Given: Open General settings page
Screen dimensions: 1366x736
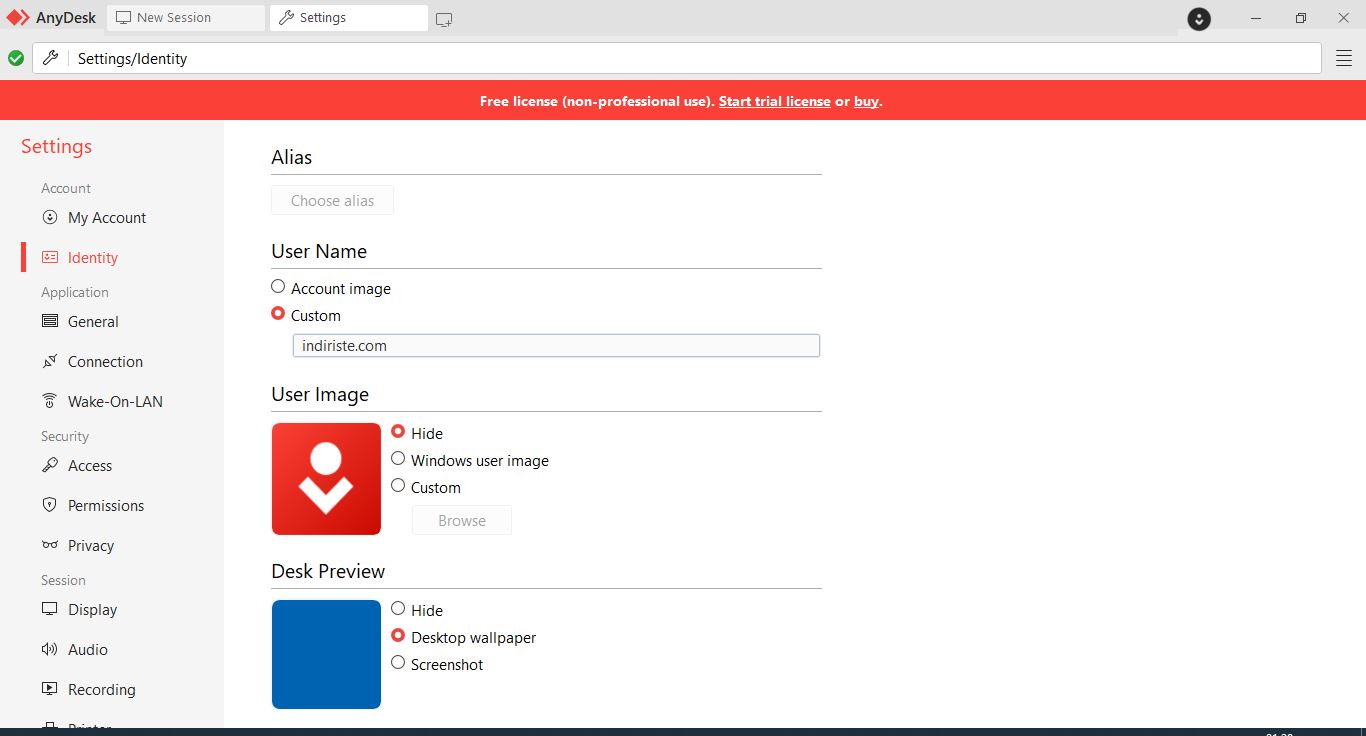Looking at the screenshot, I should click(93, 321).
